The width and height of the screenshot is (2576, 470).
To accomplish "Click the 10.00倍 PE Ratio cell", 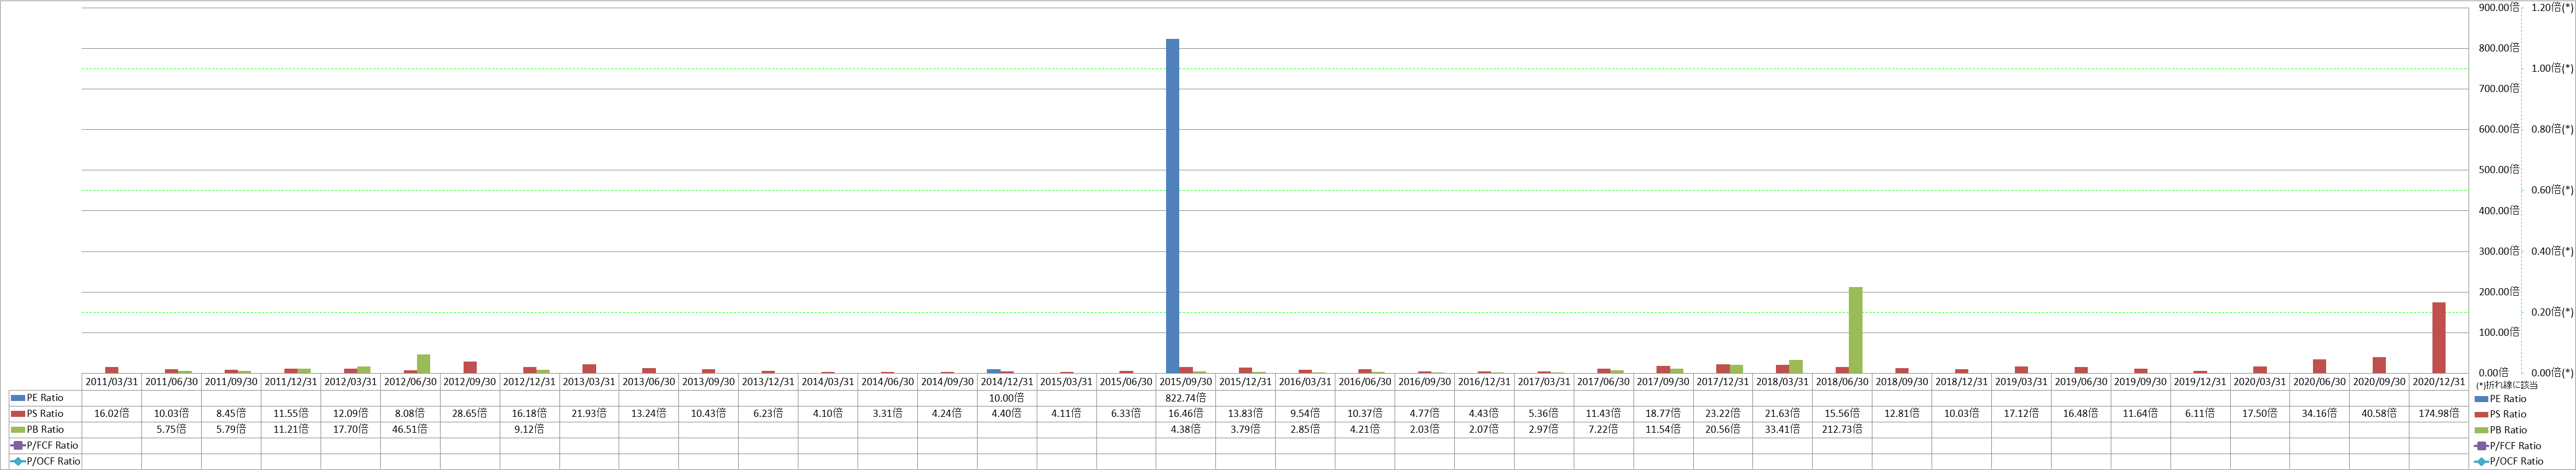I will point(1007,398).
